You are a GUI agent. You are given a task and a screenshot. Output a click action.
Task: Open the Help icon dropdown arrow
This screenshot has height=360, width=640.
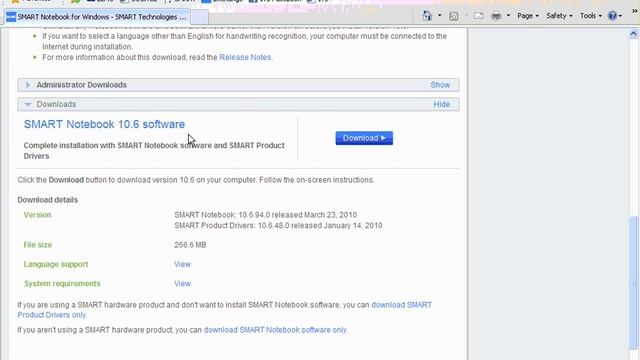620,16
